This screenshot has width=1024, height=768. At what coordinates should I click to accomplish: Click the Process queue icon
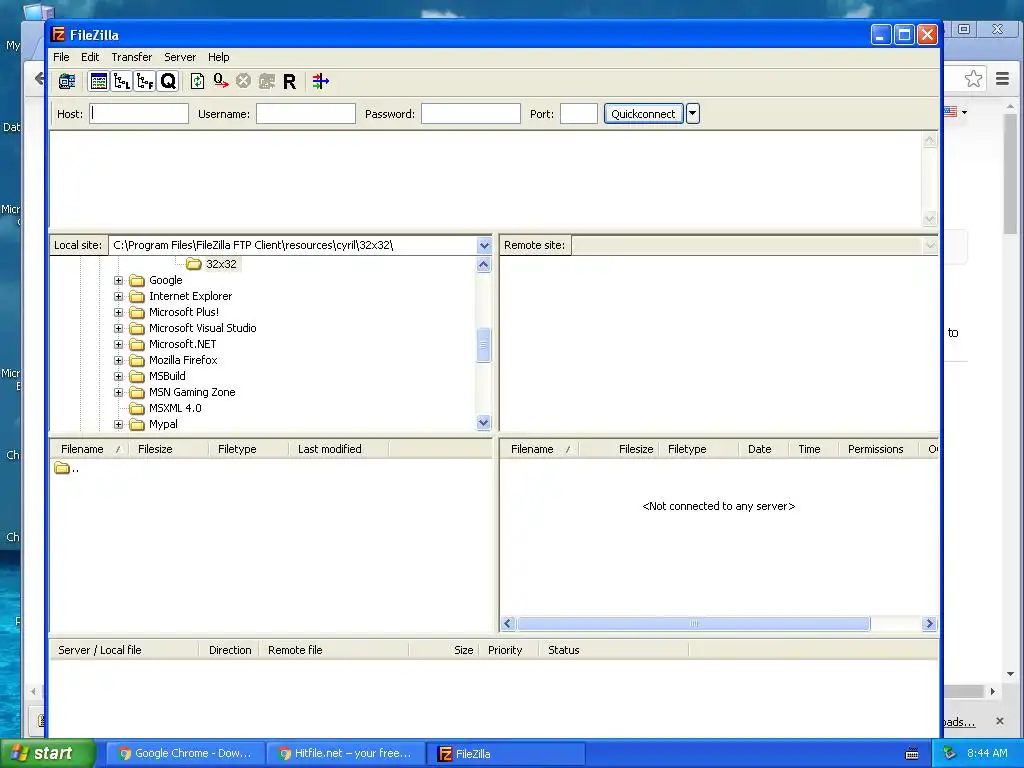(x=221, y=81)
